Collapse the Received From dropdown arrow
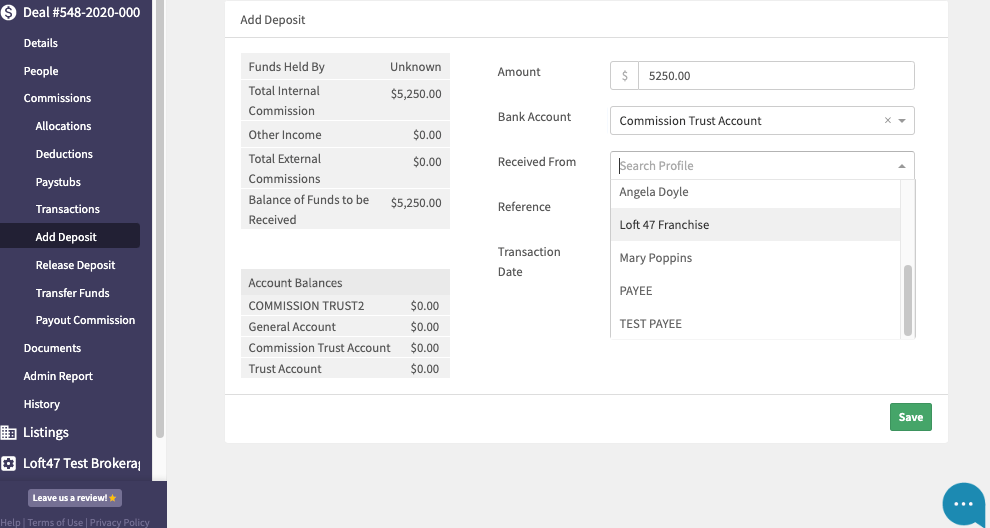Viewport: 990px width, 528px height. pos(902,166)
